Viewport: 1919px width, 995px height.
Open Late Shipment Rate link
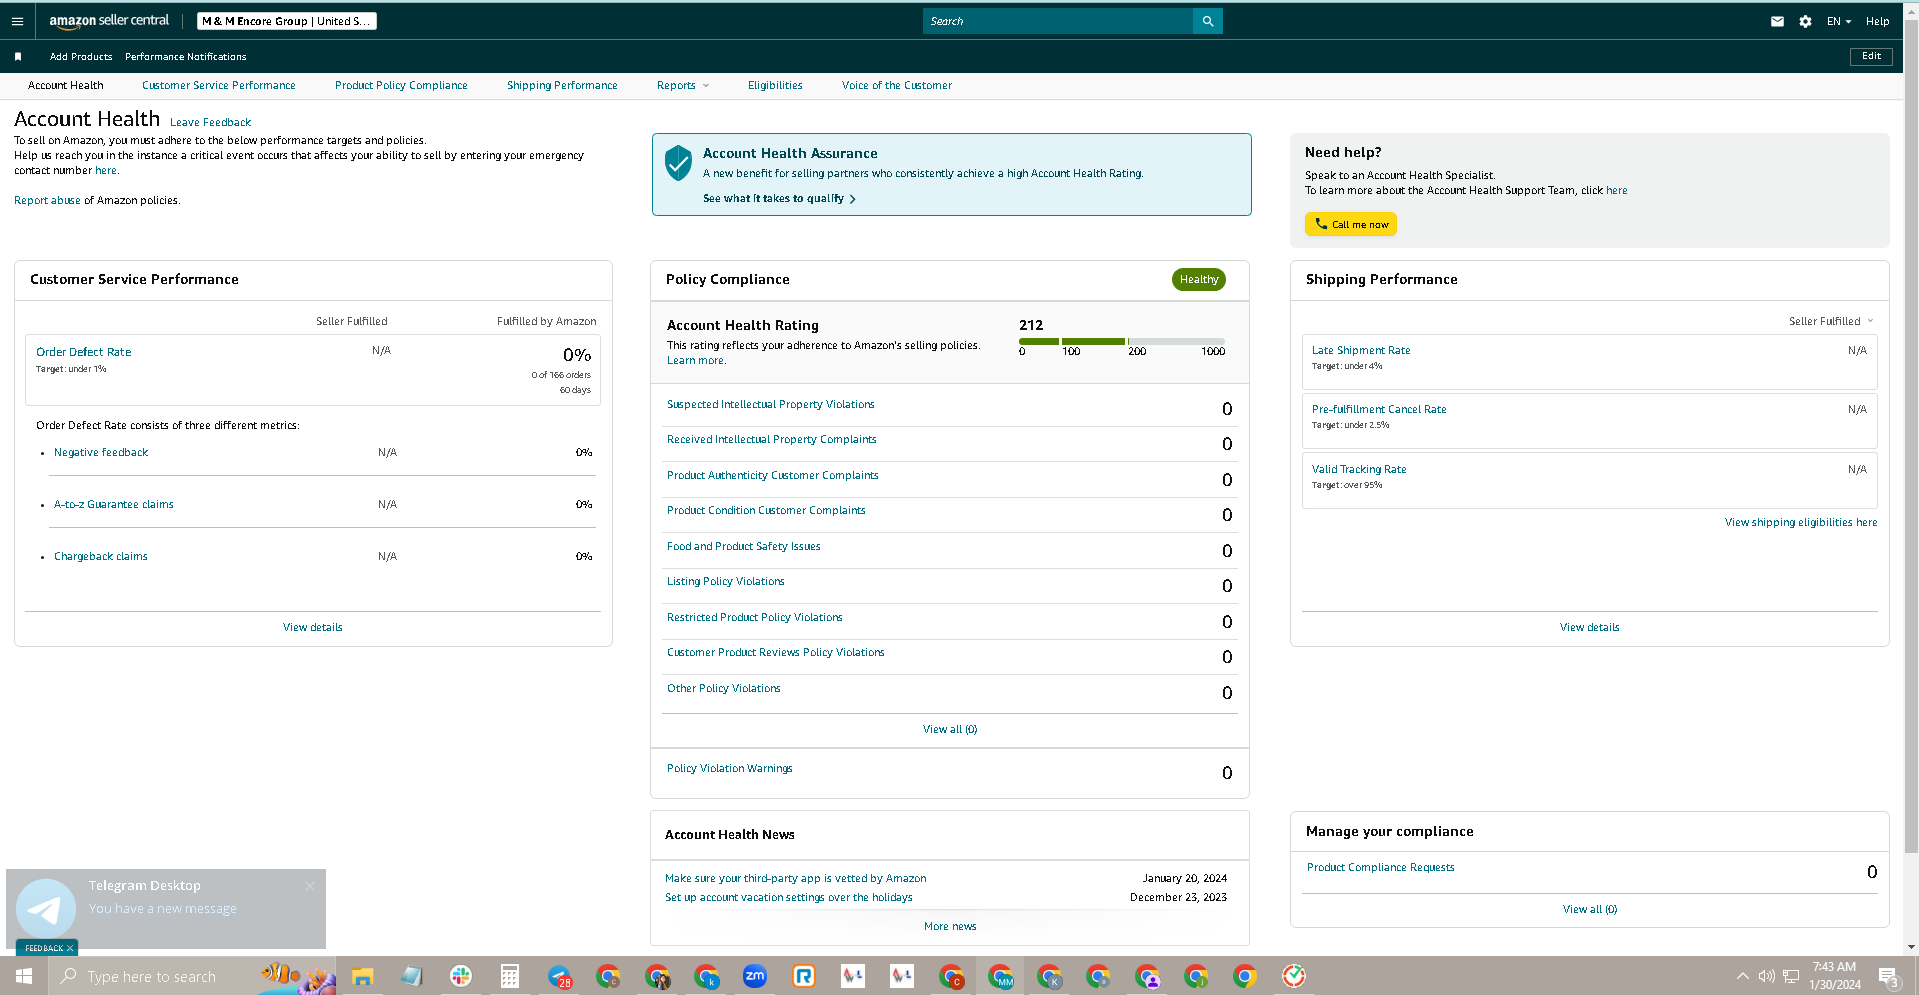(1361, 351)
